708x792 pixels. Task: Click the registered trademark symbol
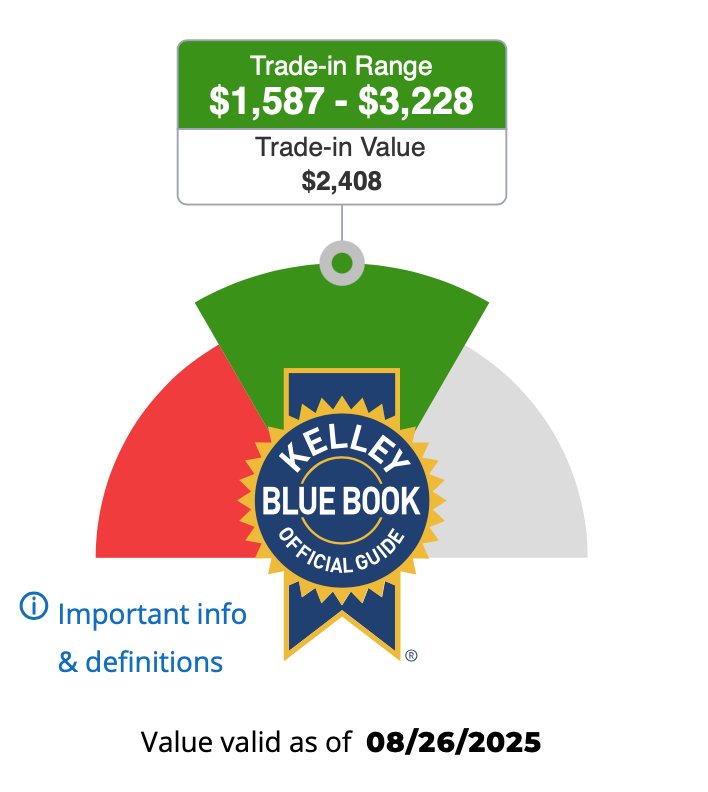click(411, 656)
